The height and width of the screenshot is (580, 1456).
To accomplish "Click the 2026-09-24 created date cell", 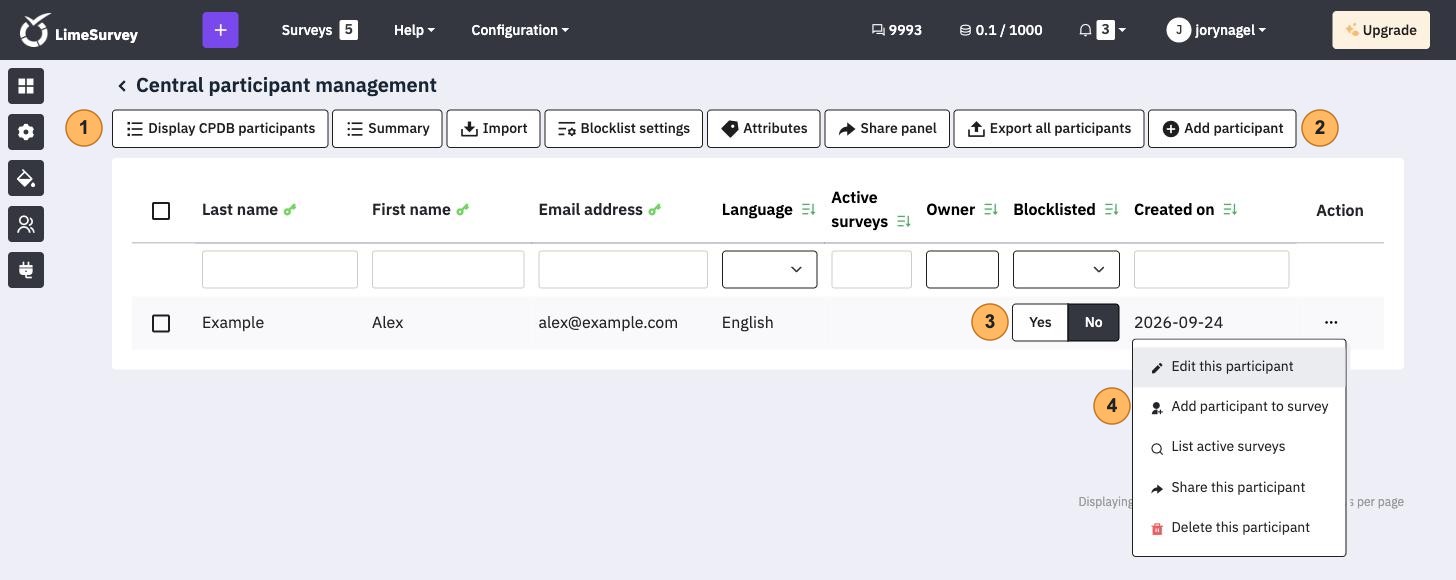I will tap(1178, 323).
